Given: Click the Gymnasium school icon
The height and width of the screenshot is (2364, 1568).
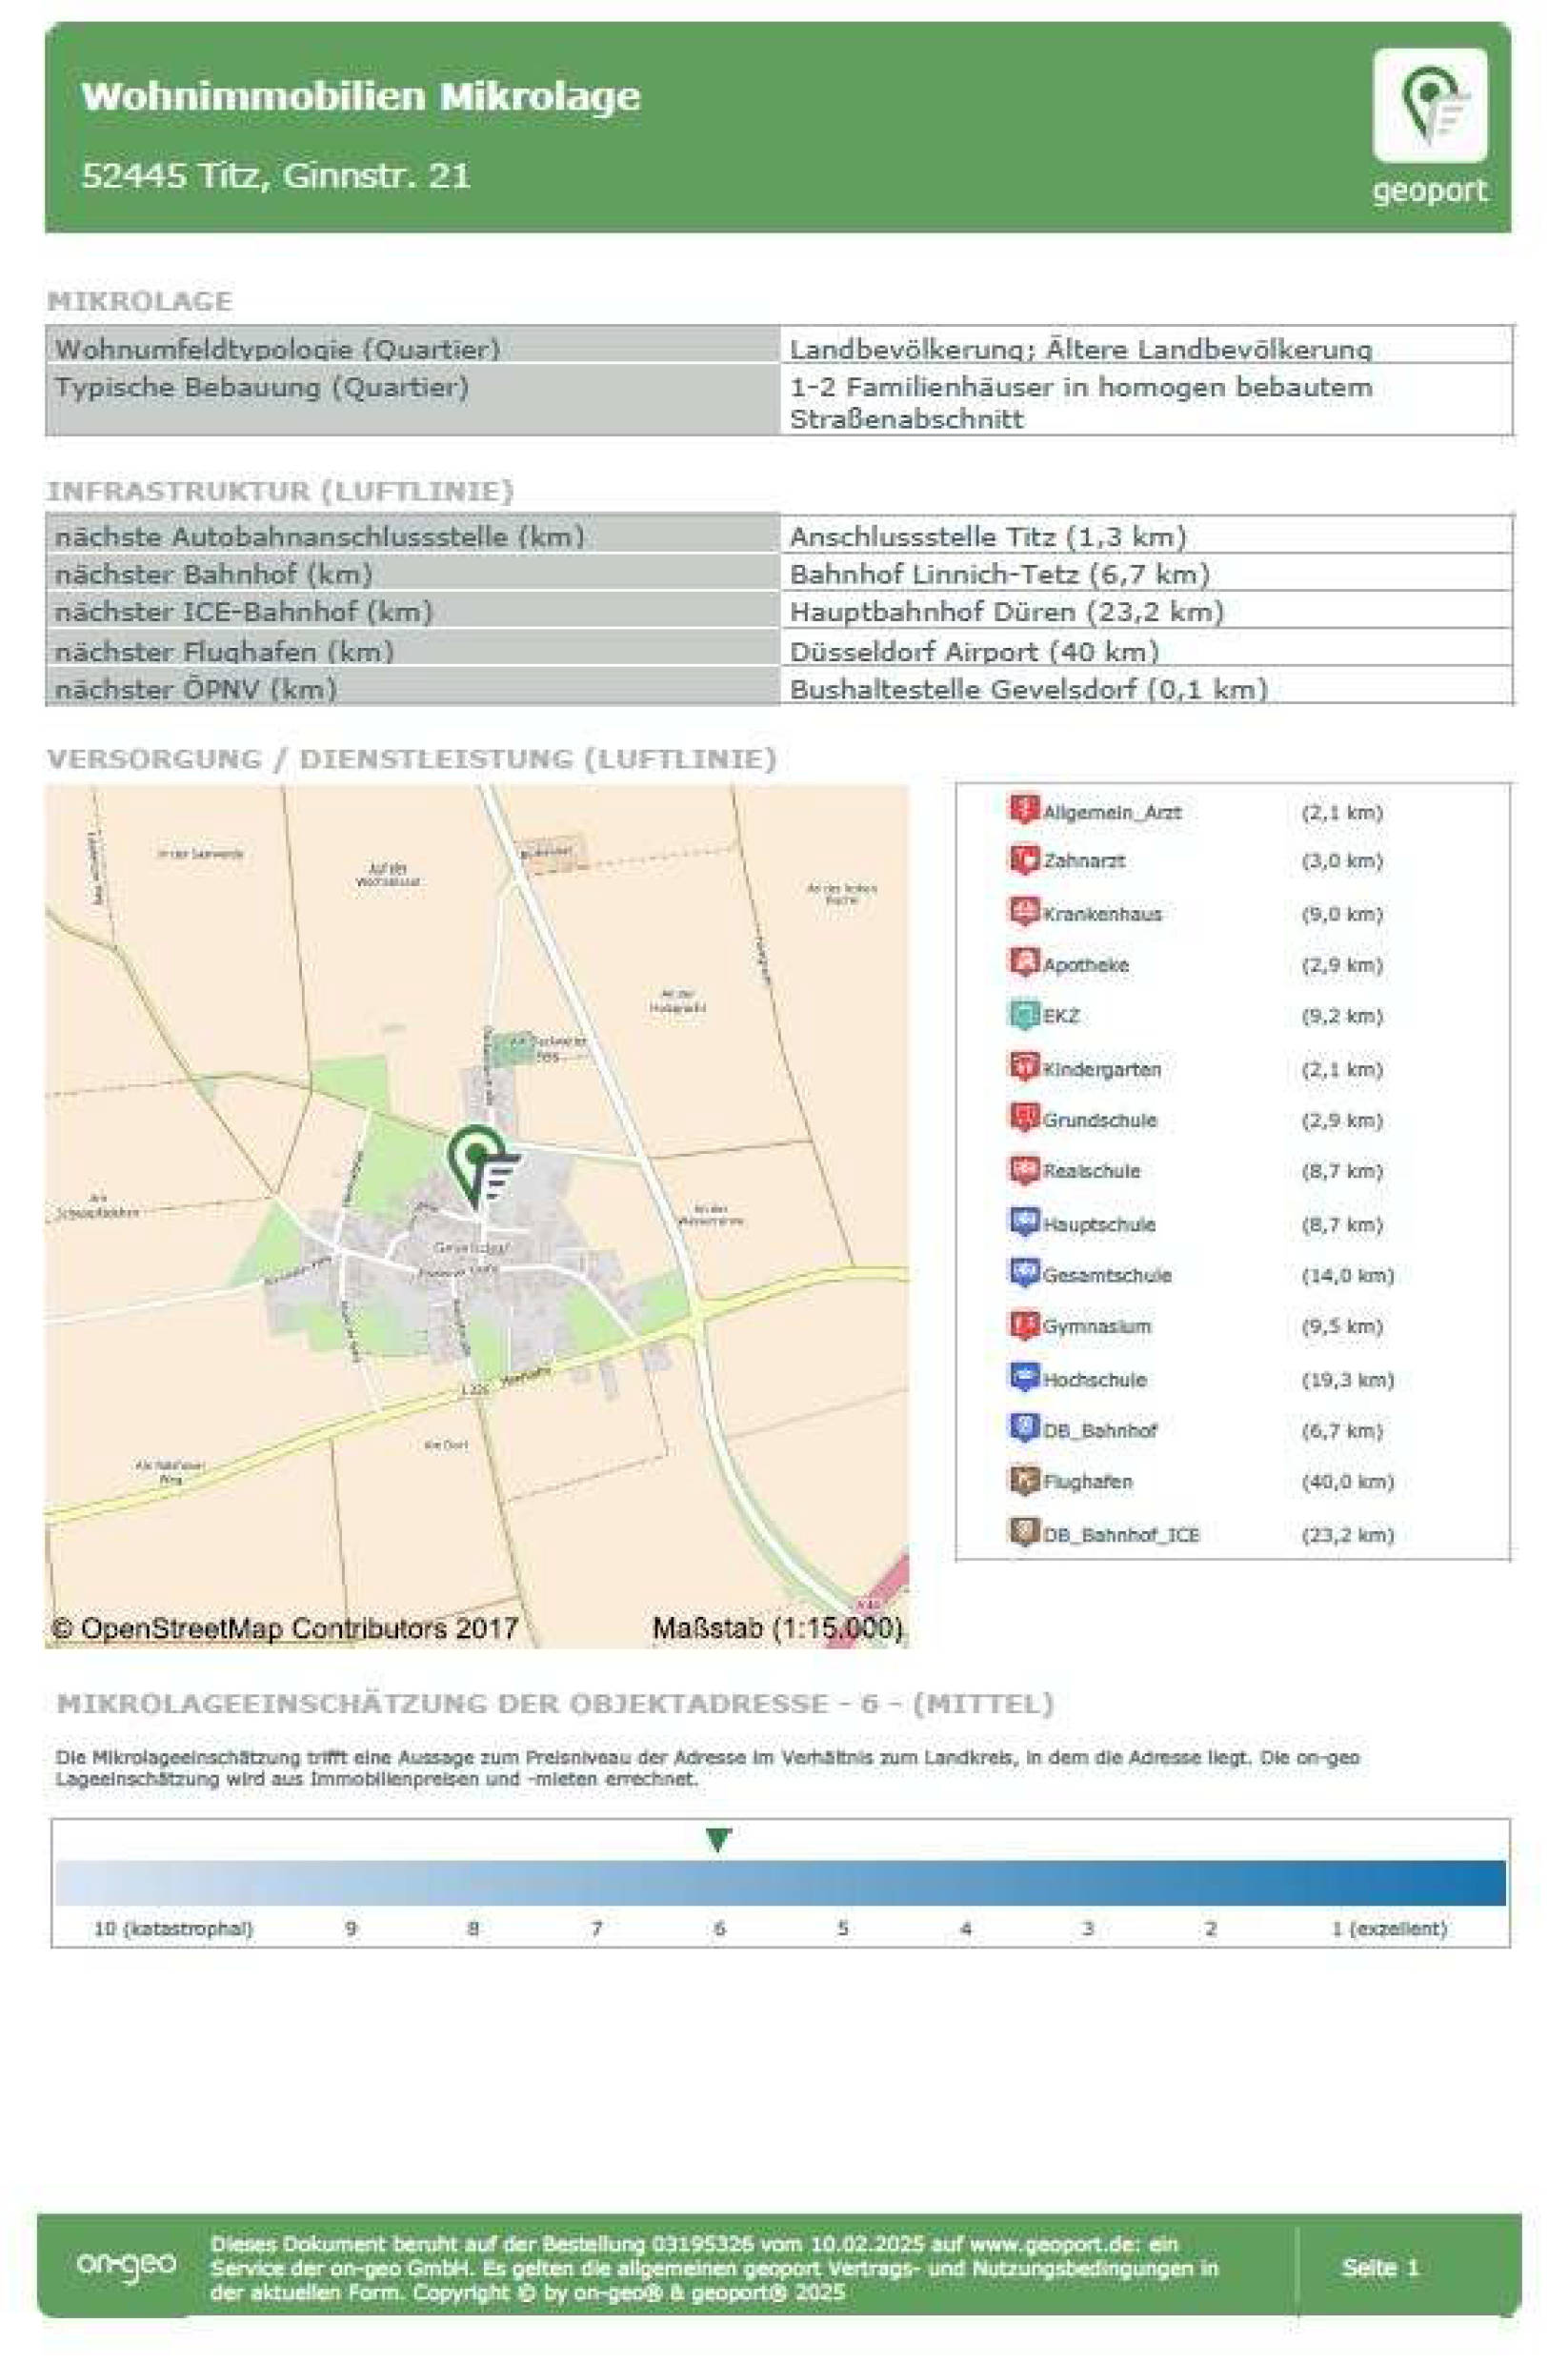Looking at the screenshot, I should 1025,1327.
